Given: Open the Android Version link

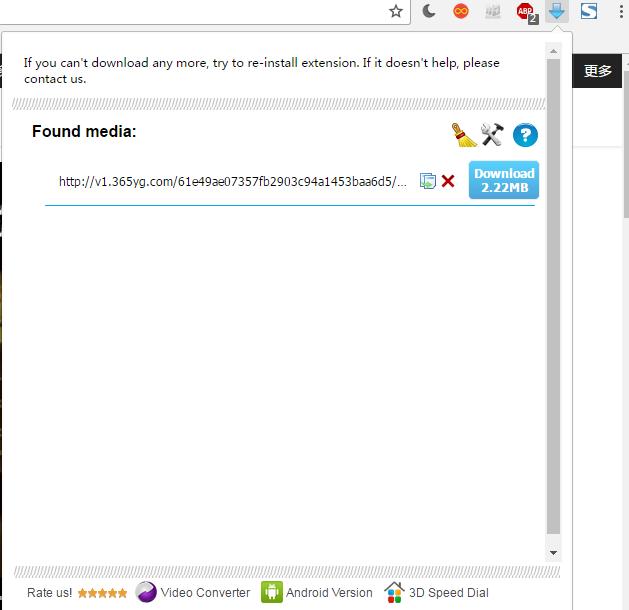Looking at the screenshot, I should (x=329, y=592).
